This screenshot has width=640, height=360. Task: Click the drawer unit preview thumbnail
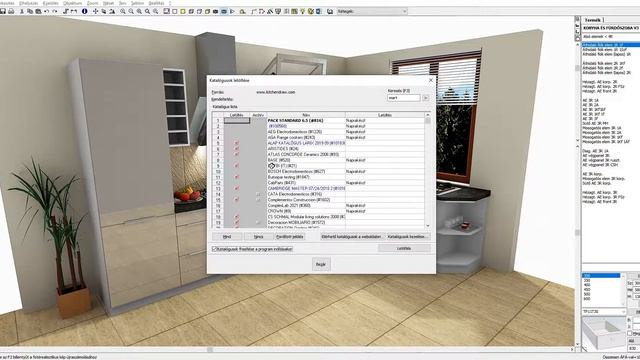[604, 333]
